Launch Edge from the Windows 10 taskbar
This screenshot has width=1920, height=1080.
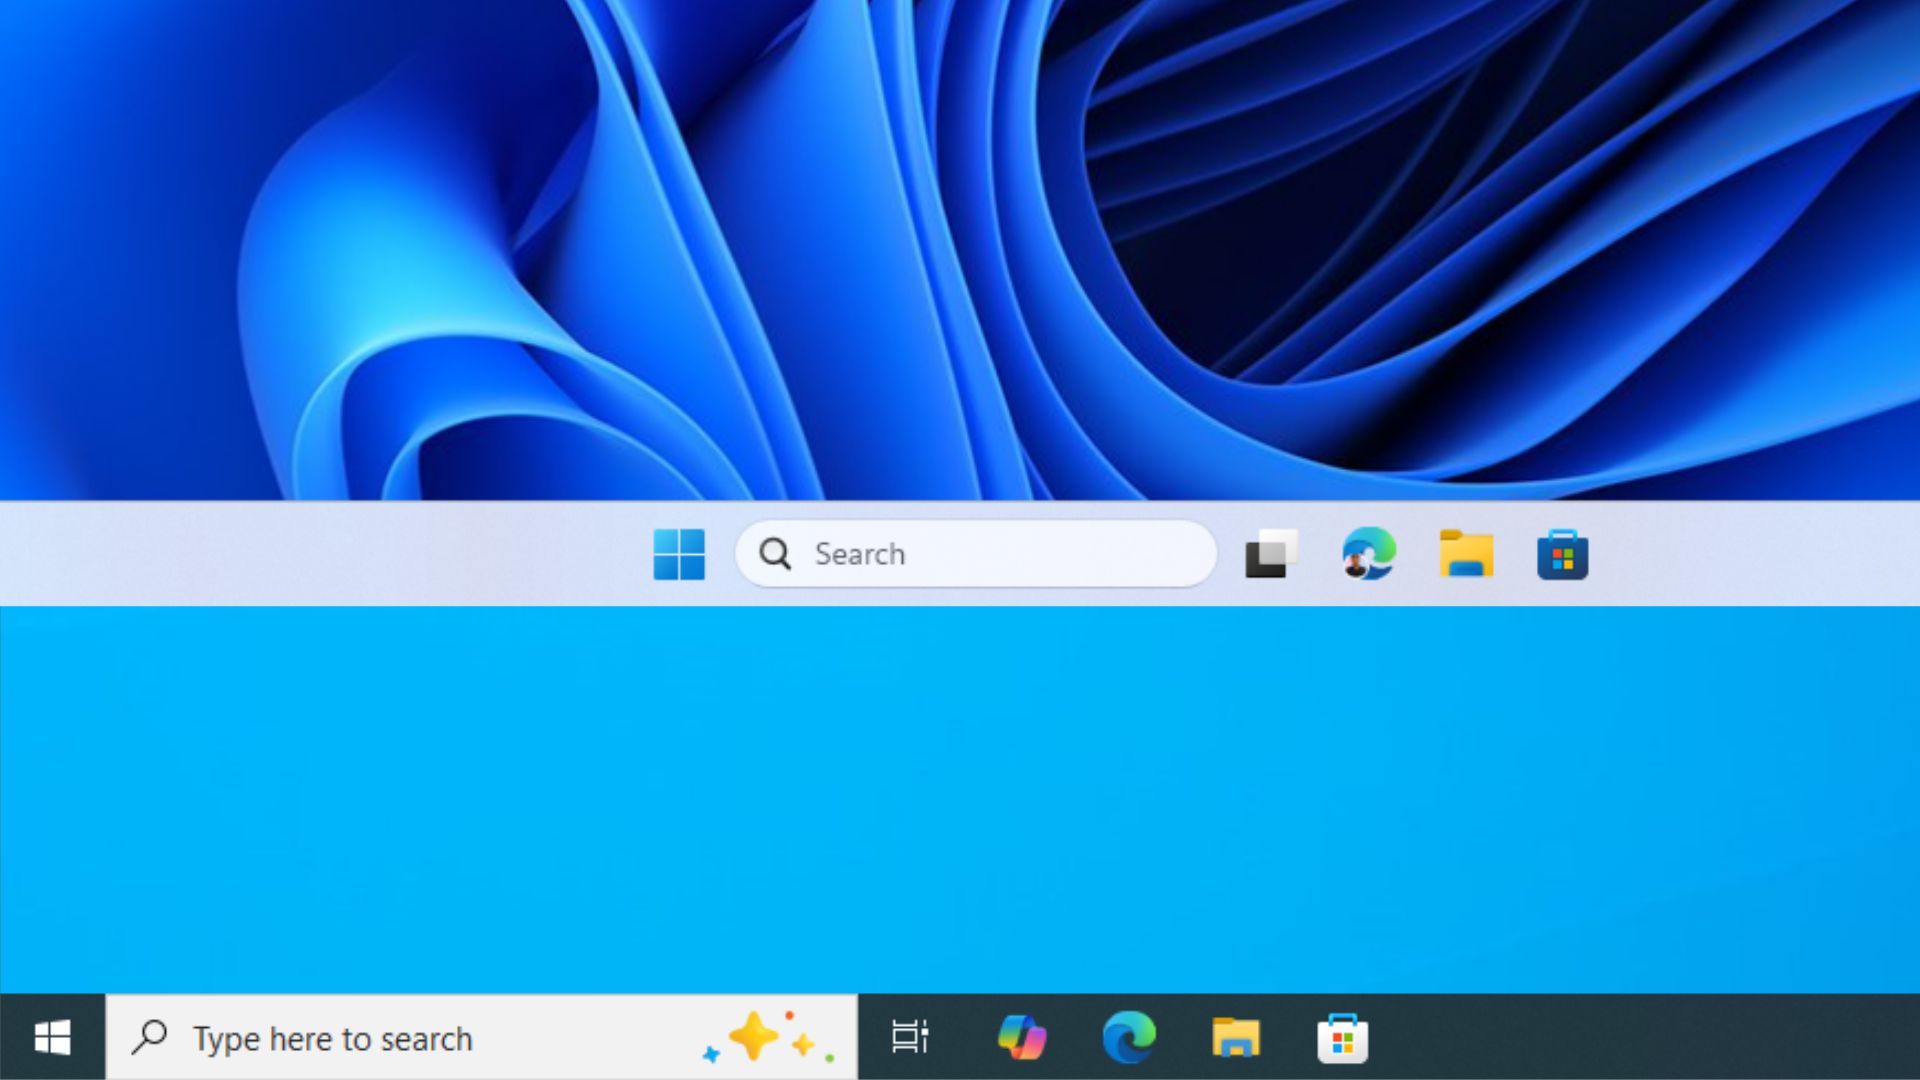(x=1129, y=1037)
